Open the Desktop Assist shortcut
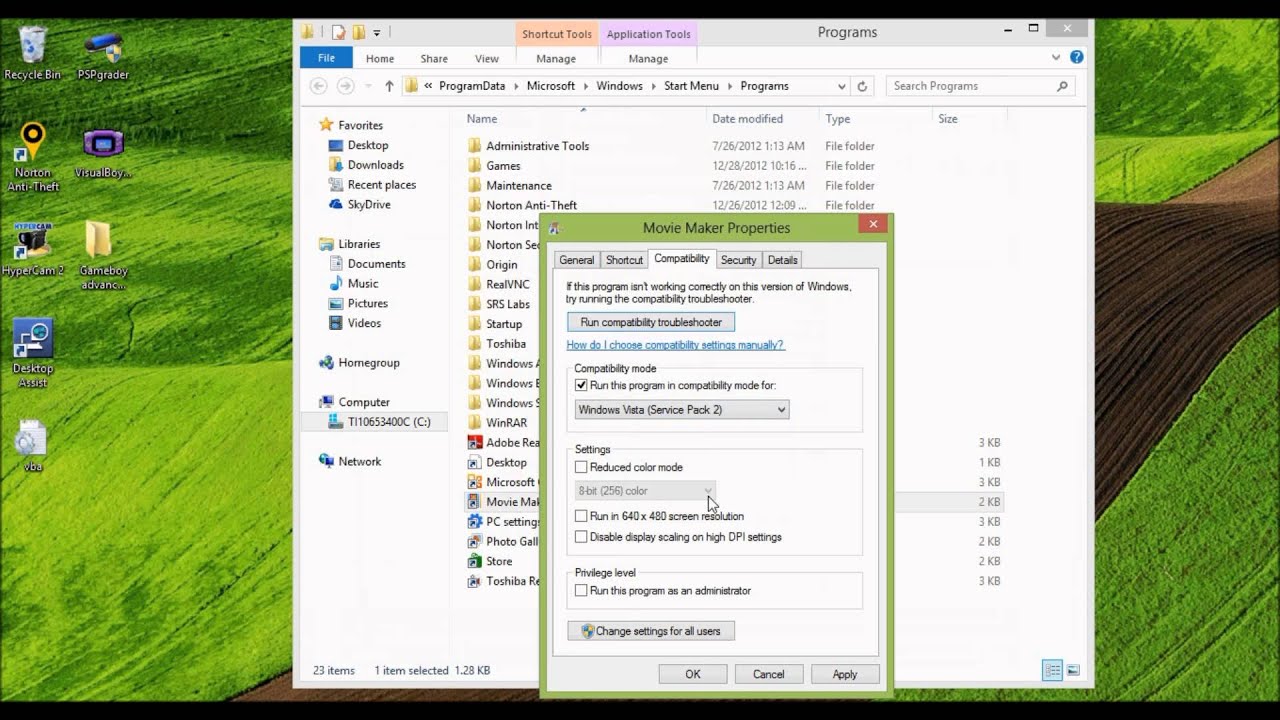The width and height of the screenshot is (1280, 720). pyautogui.click(x=32, y=354)
